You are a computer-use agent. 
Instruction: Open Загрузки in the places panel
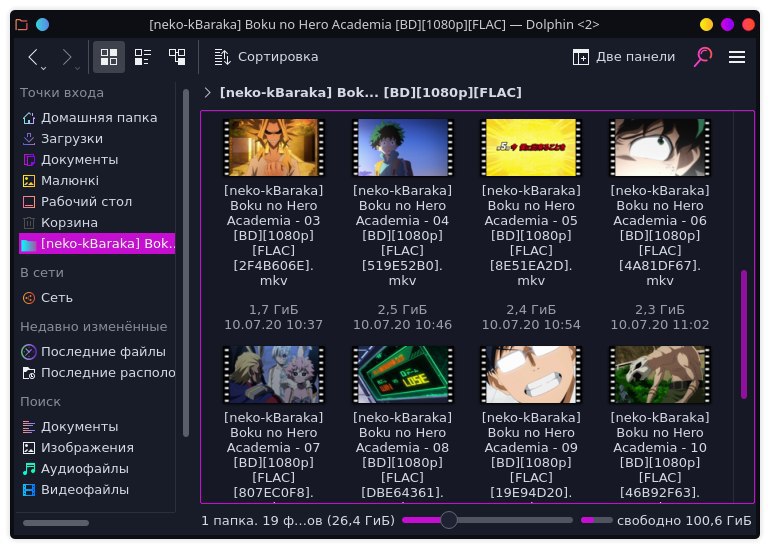(97, 139)
